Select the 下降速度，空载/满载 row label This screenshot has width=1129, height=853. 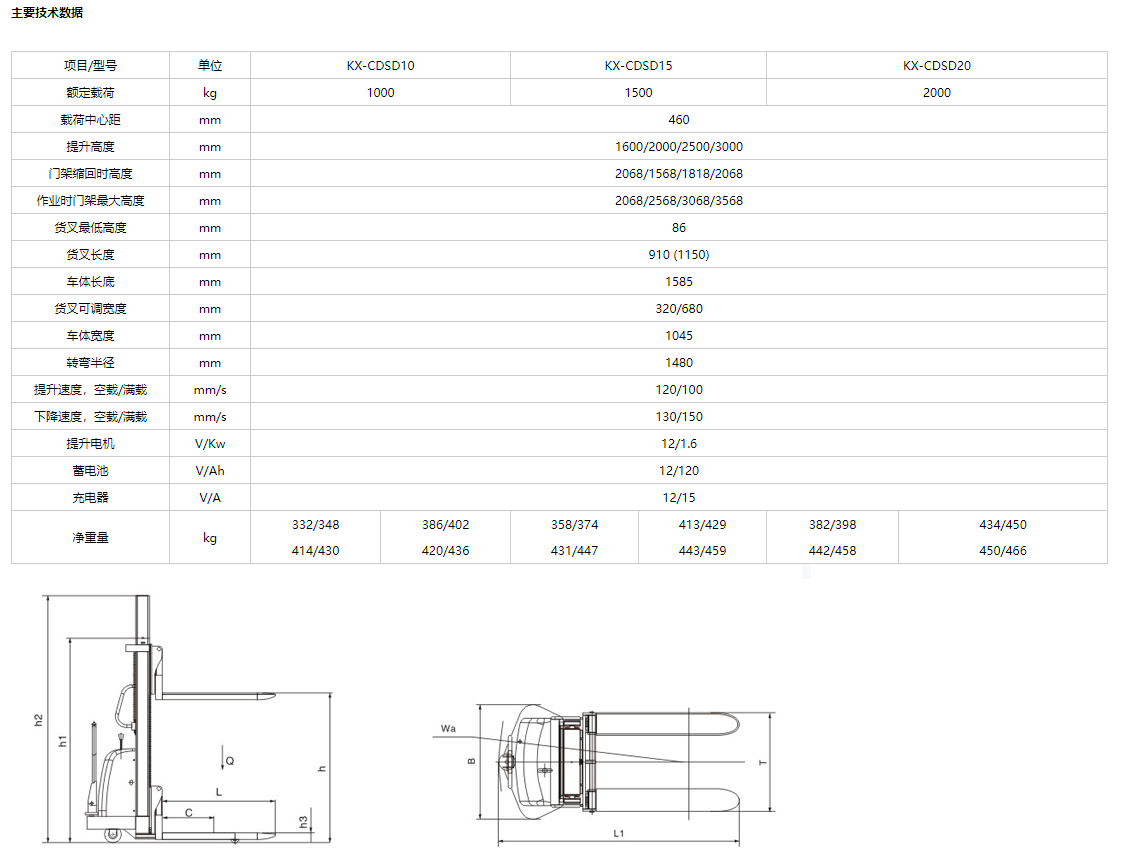point(90,417)
